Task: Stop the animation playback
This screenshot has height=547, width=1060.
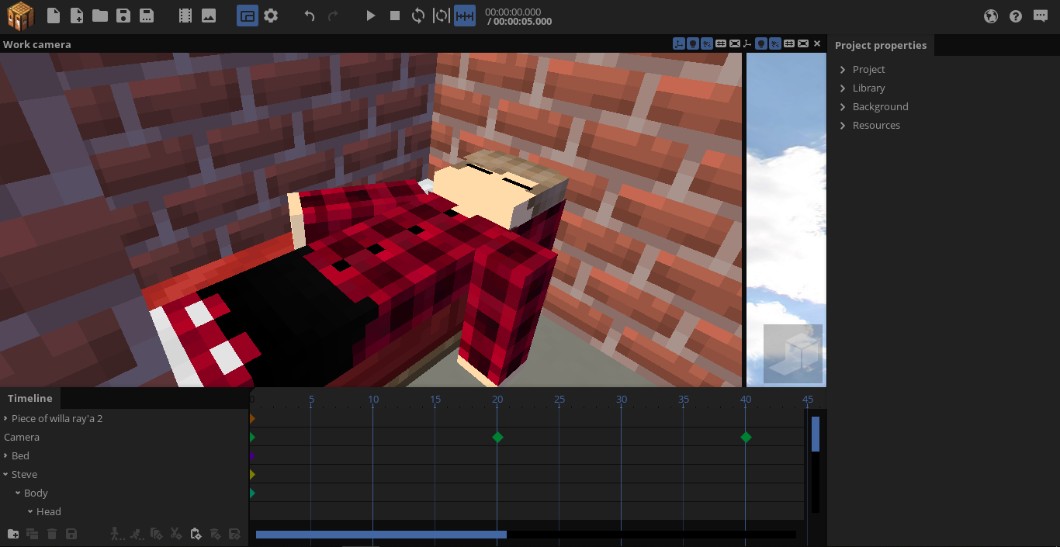Action: point(395,16)
